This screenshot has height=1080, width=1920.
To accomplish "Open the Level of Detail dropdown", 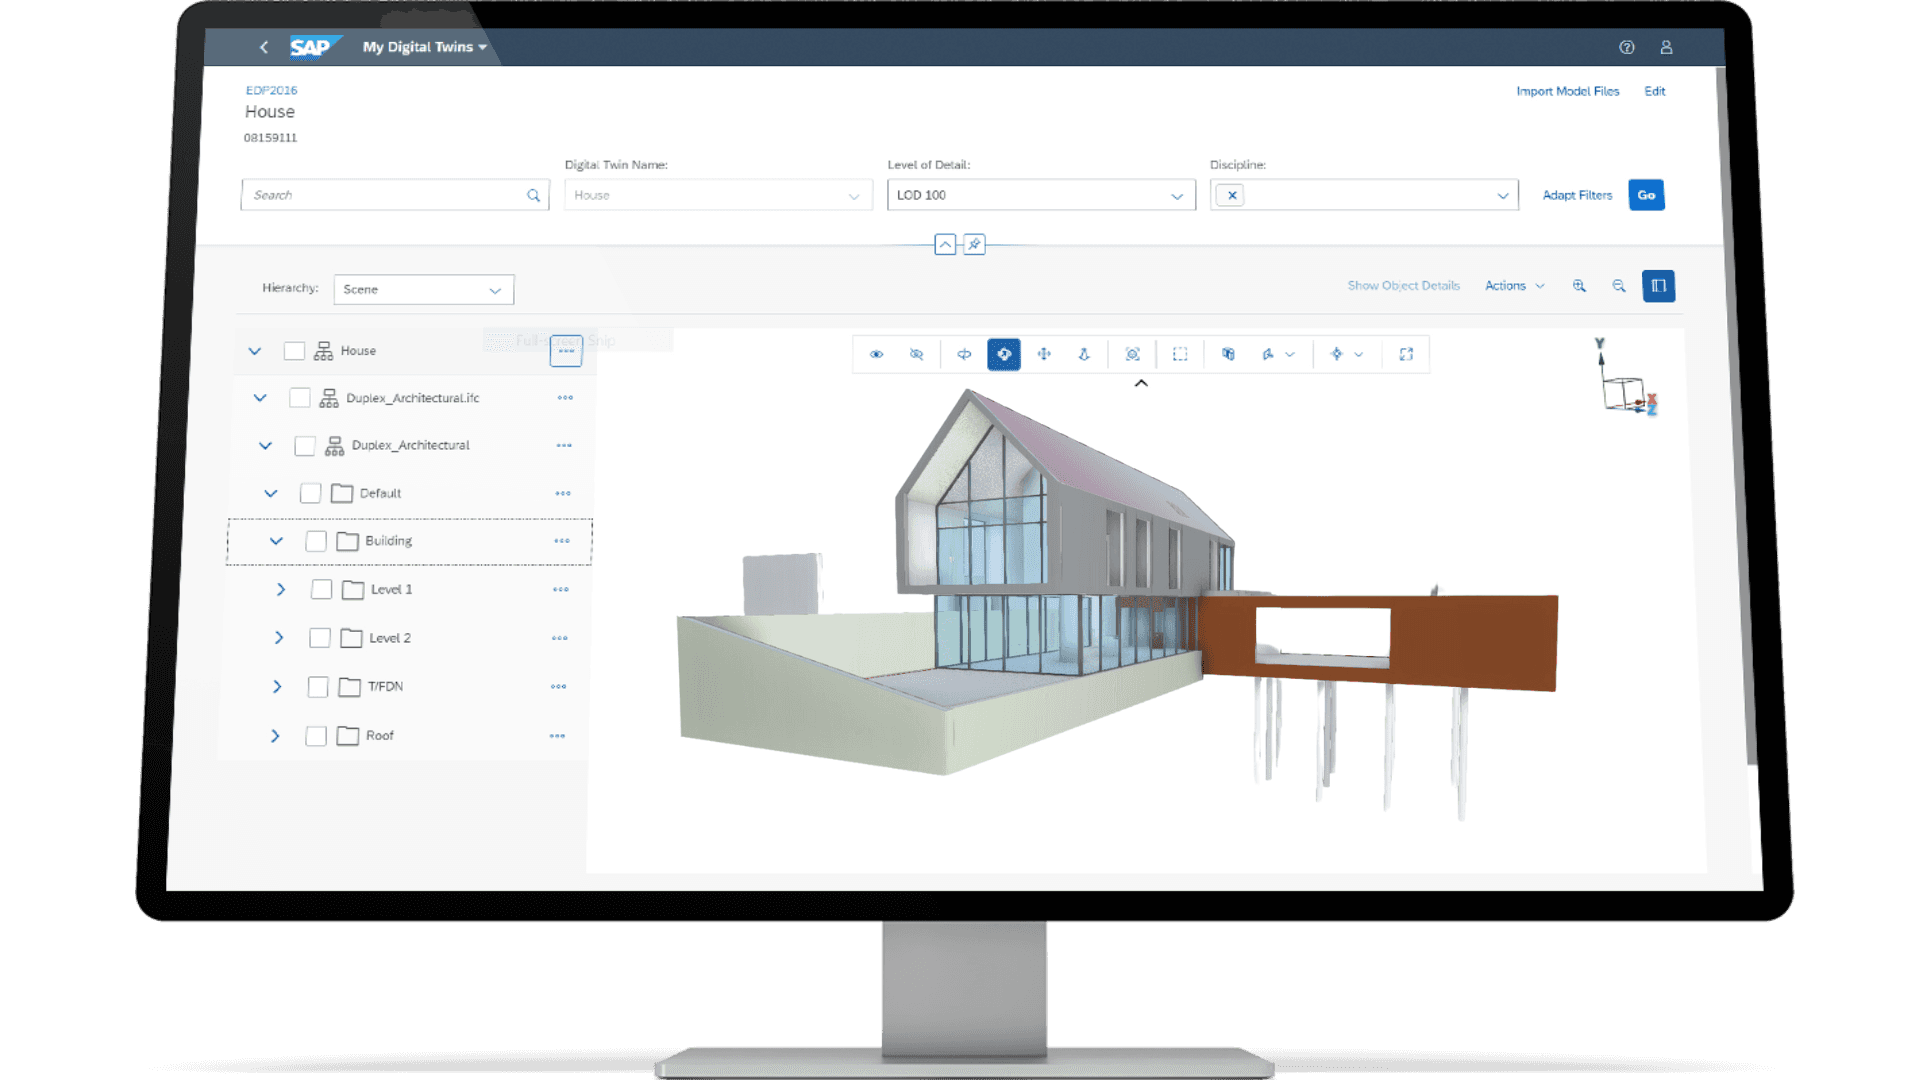I will click(1177, 196).
